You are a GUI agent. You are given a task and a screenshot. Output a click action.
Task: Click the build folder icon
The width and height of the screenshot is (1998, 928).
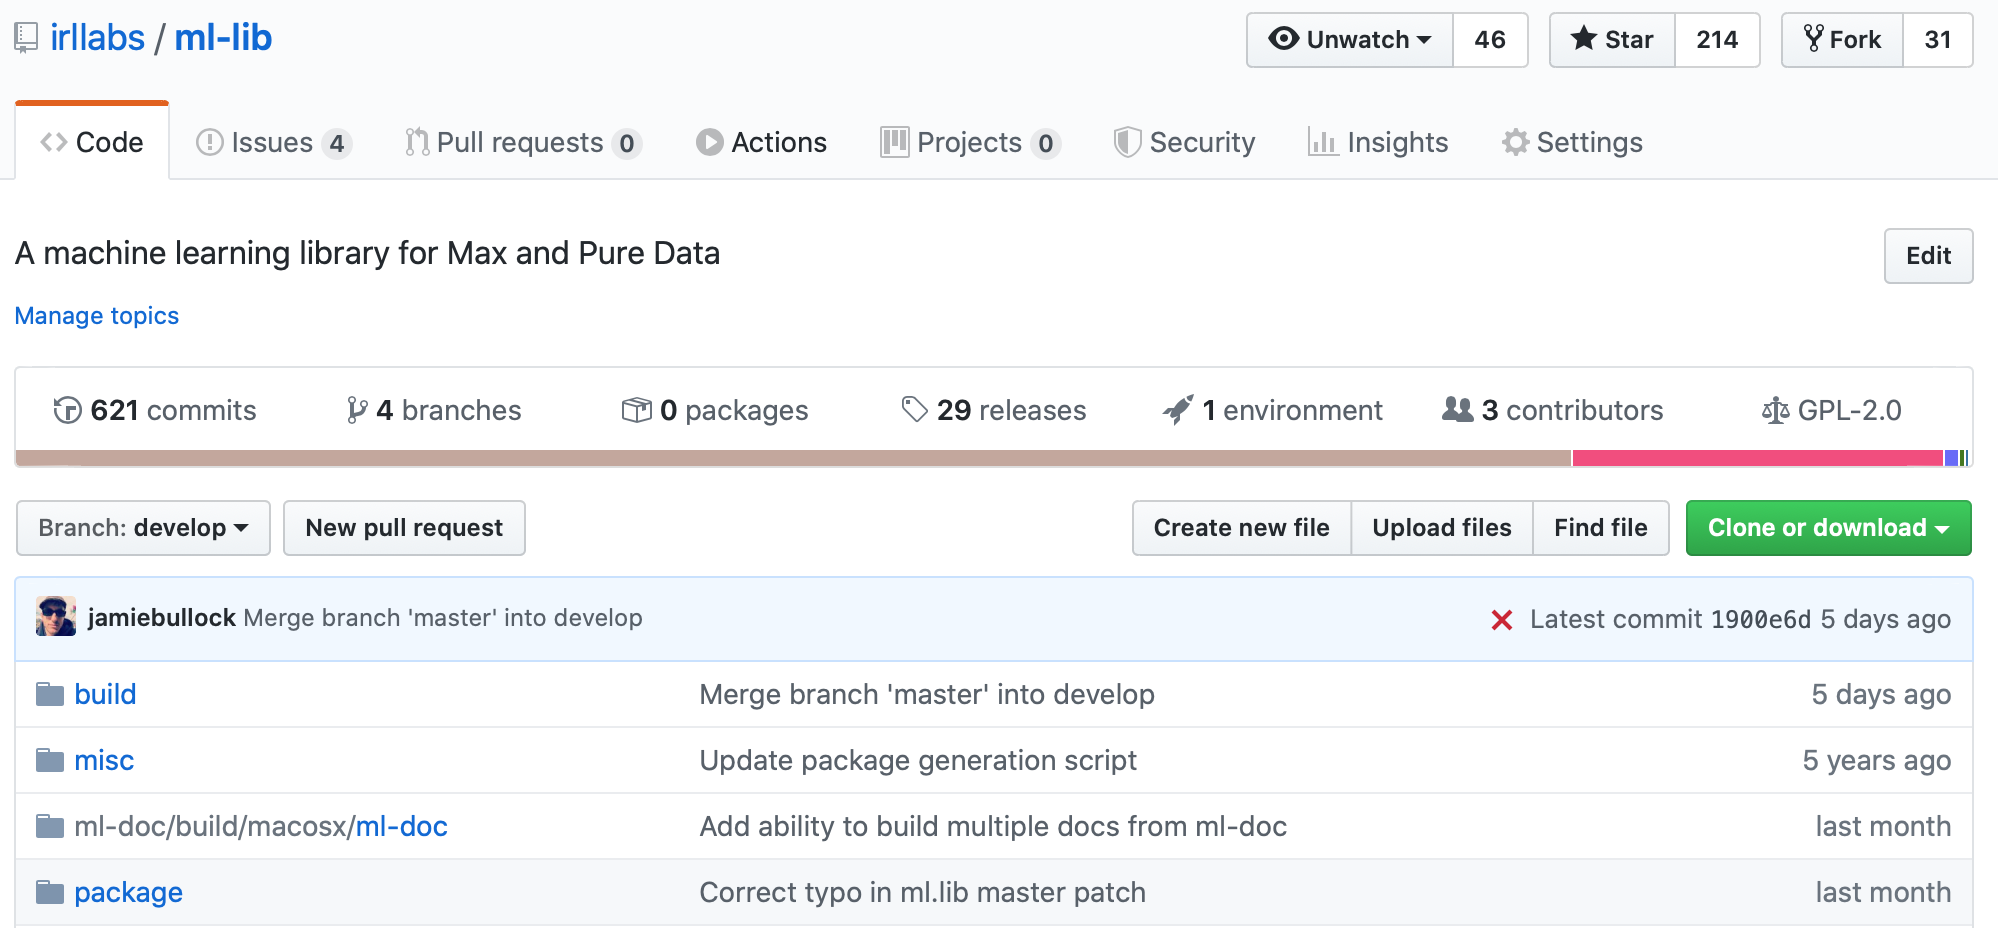50,694
